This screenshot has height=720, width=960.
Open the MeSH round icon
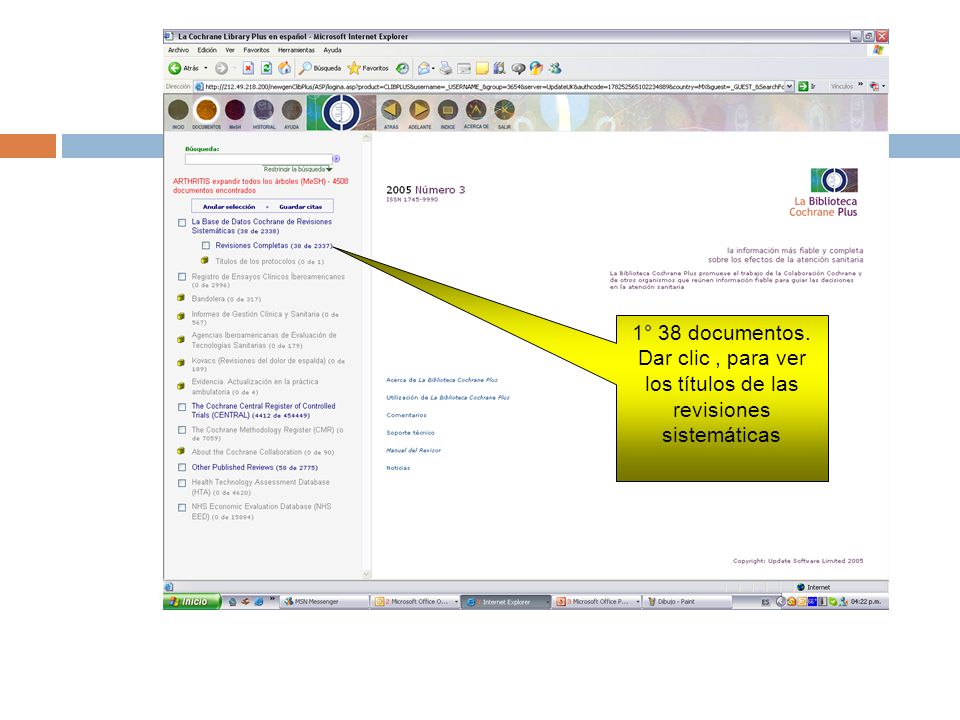235,111
